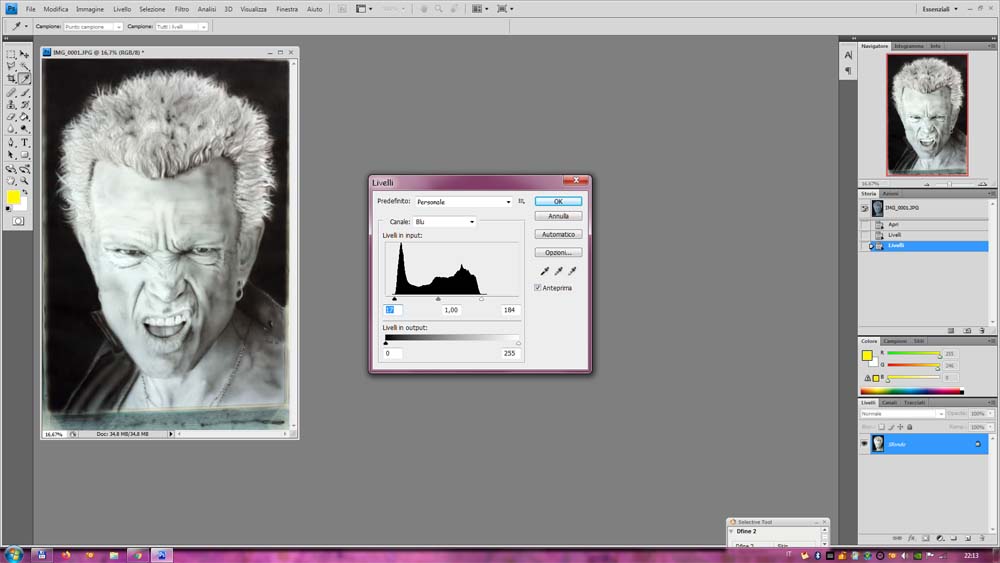Toggle history brush source for IMG_0001.JPG snapshot
The image size is (1000, 563).
(x=865, y=208)
